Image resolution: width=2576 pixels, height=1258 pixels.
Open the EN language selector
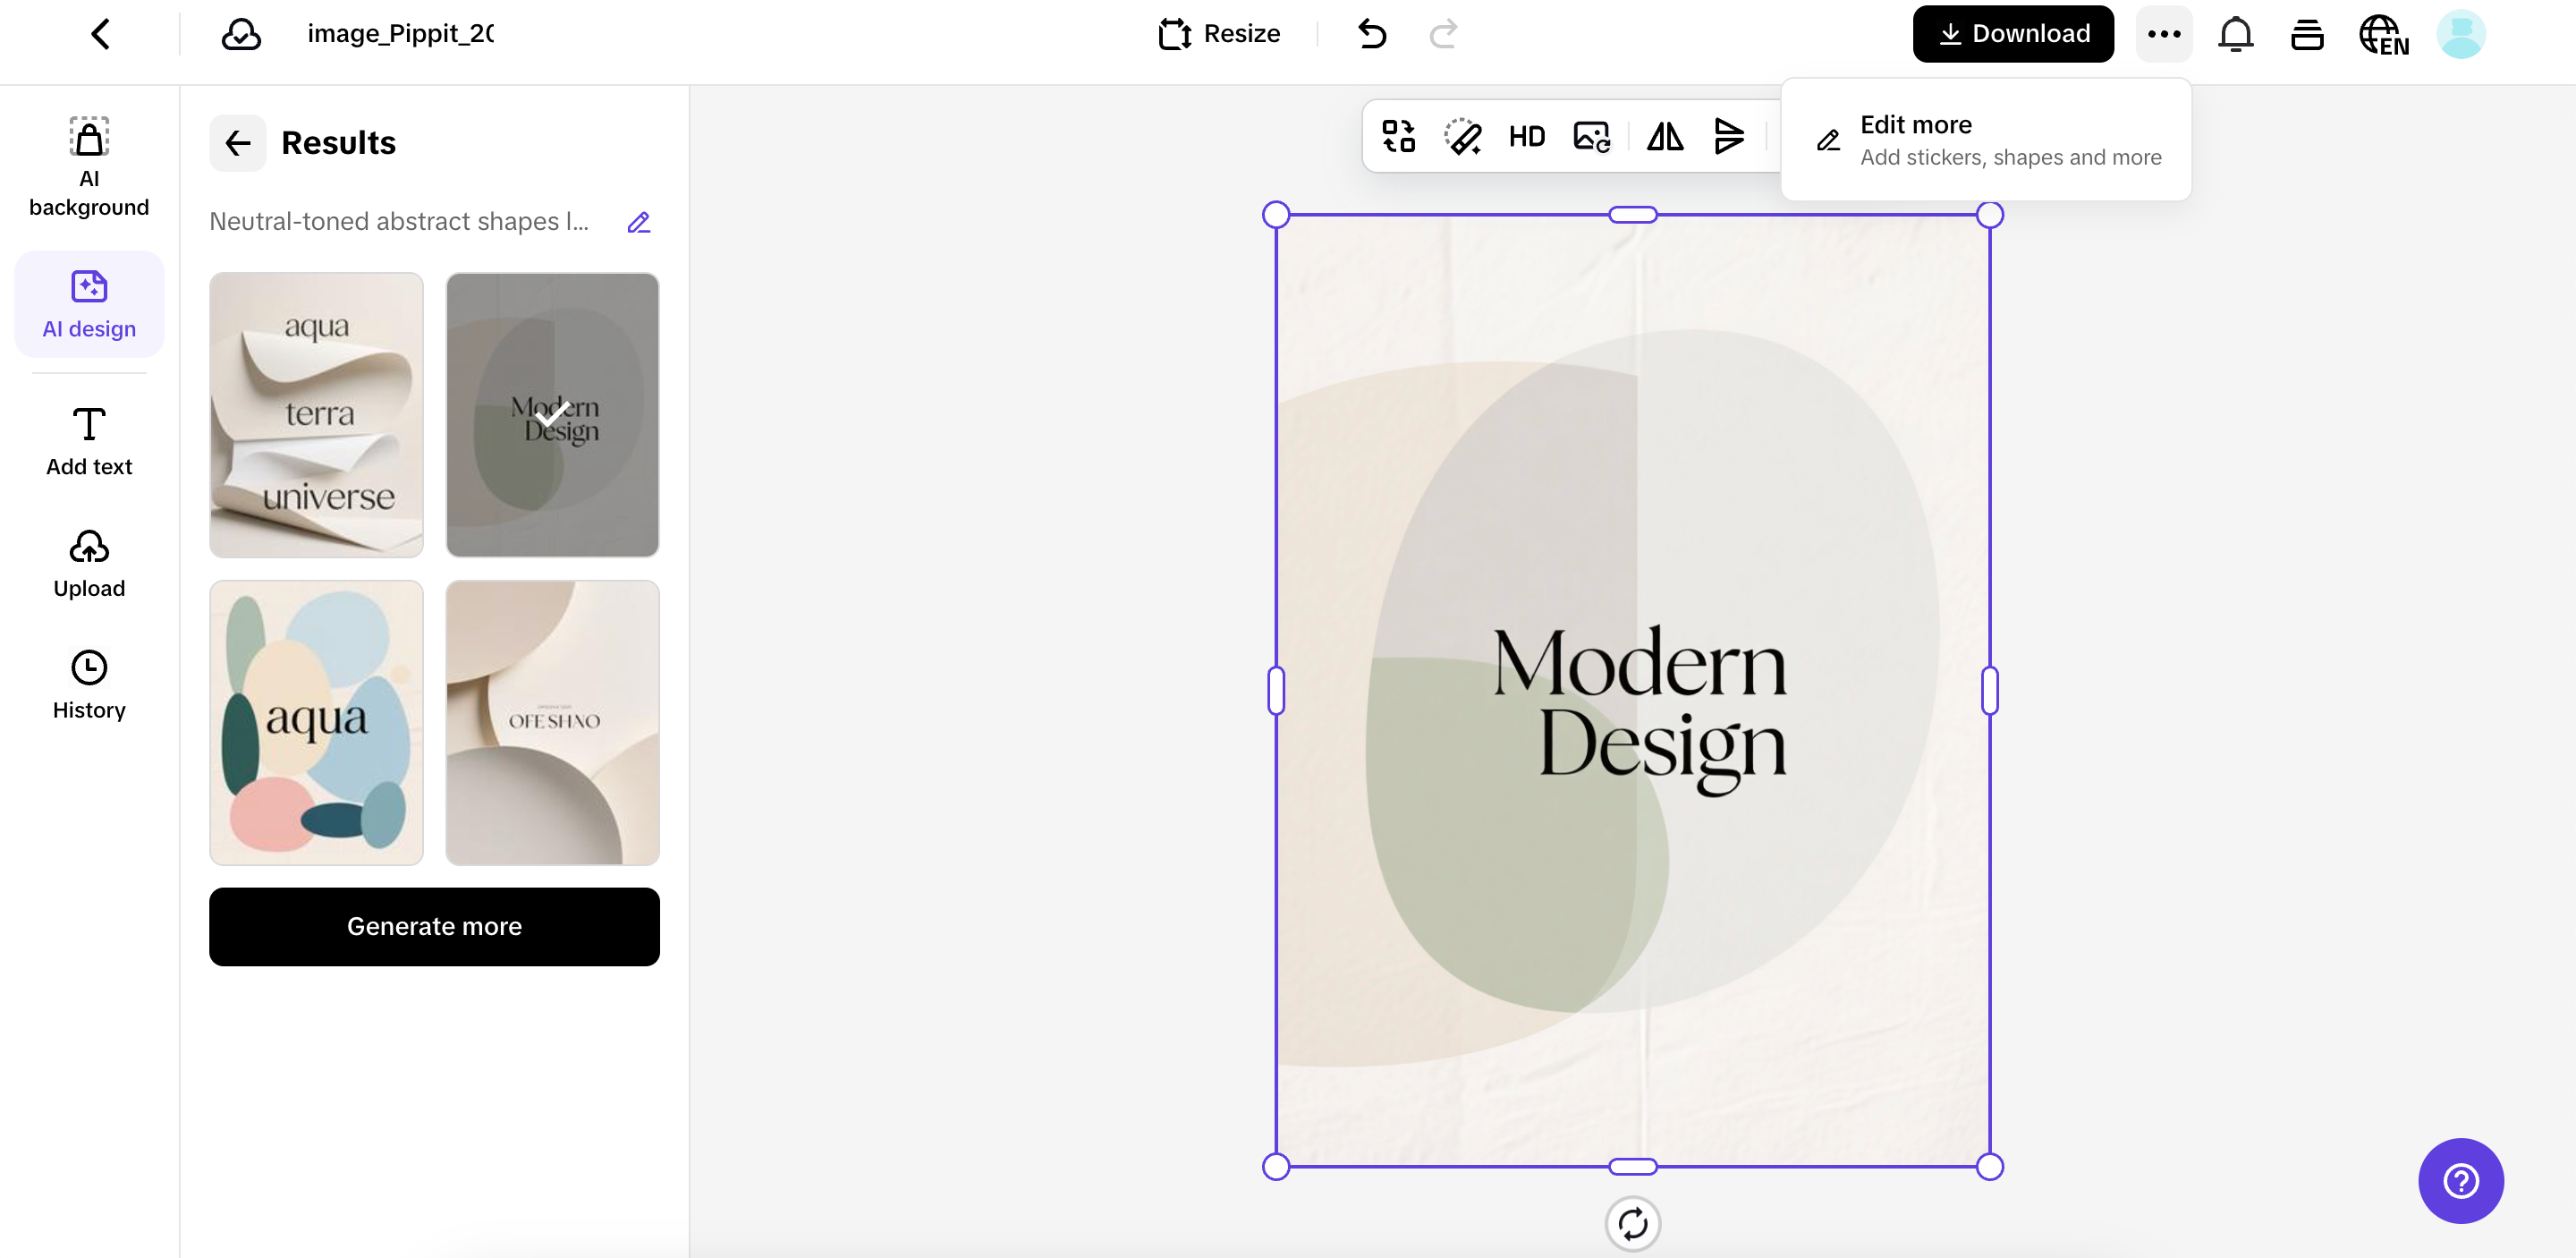pos(2383,34)
